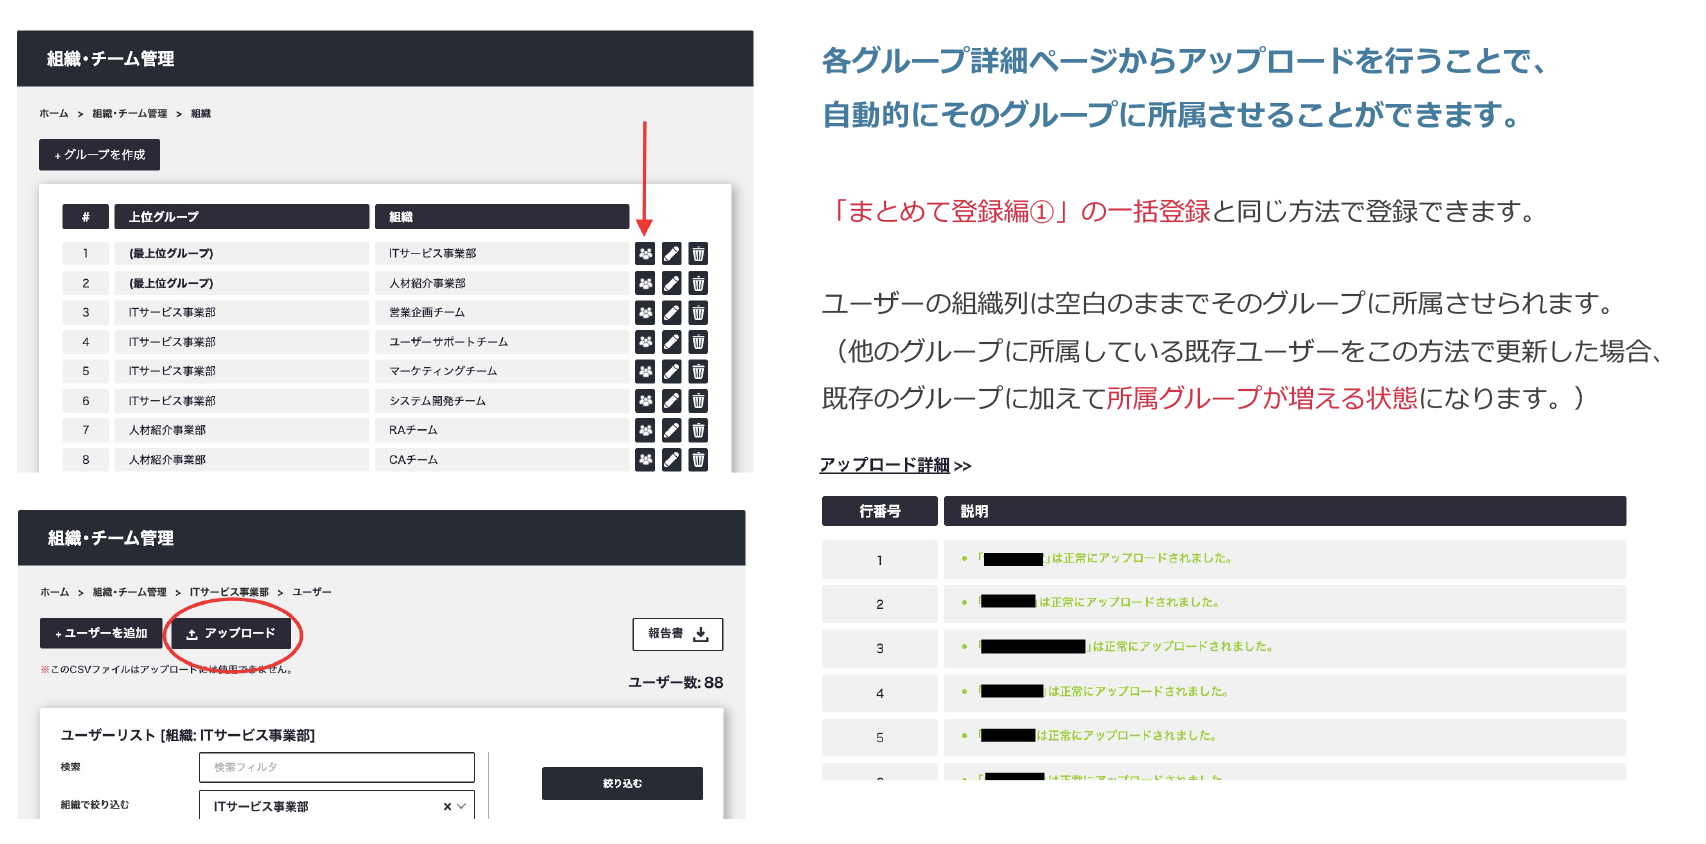Click the 説明 column header

tap(1285, 511)
